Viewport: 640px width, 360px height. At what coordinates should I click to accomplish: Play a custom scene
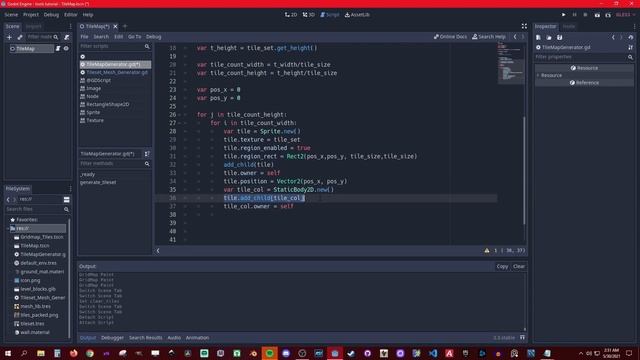pos(608,15)
